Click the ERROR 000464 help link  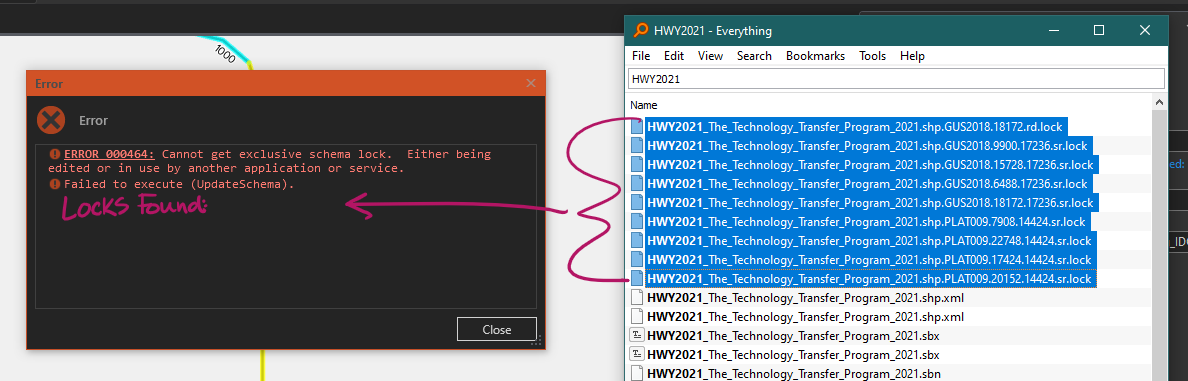coord(109,154)
